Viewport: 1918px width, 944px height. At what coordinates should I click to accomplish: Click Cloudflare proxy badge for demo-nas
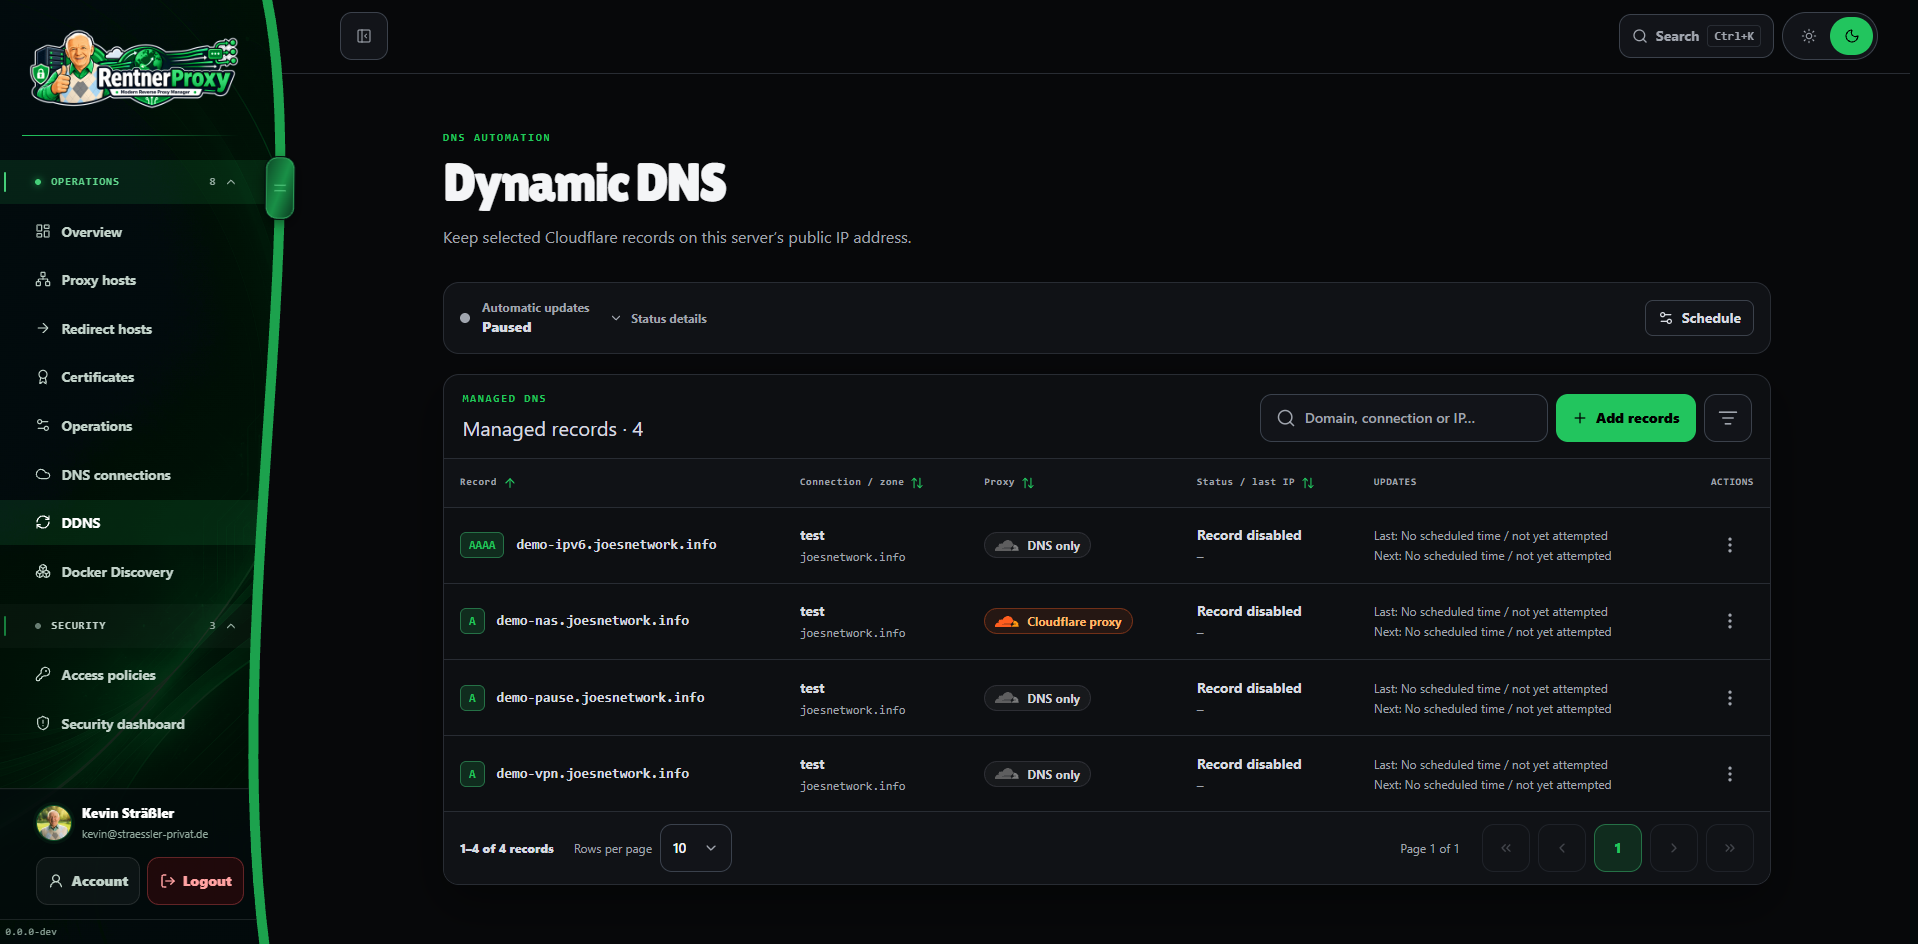tap(1058, 622)
